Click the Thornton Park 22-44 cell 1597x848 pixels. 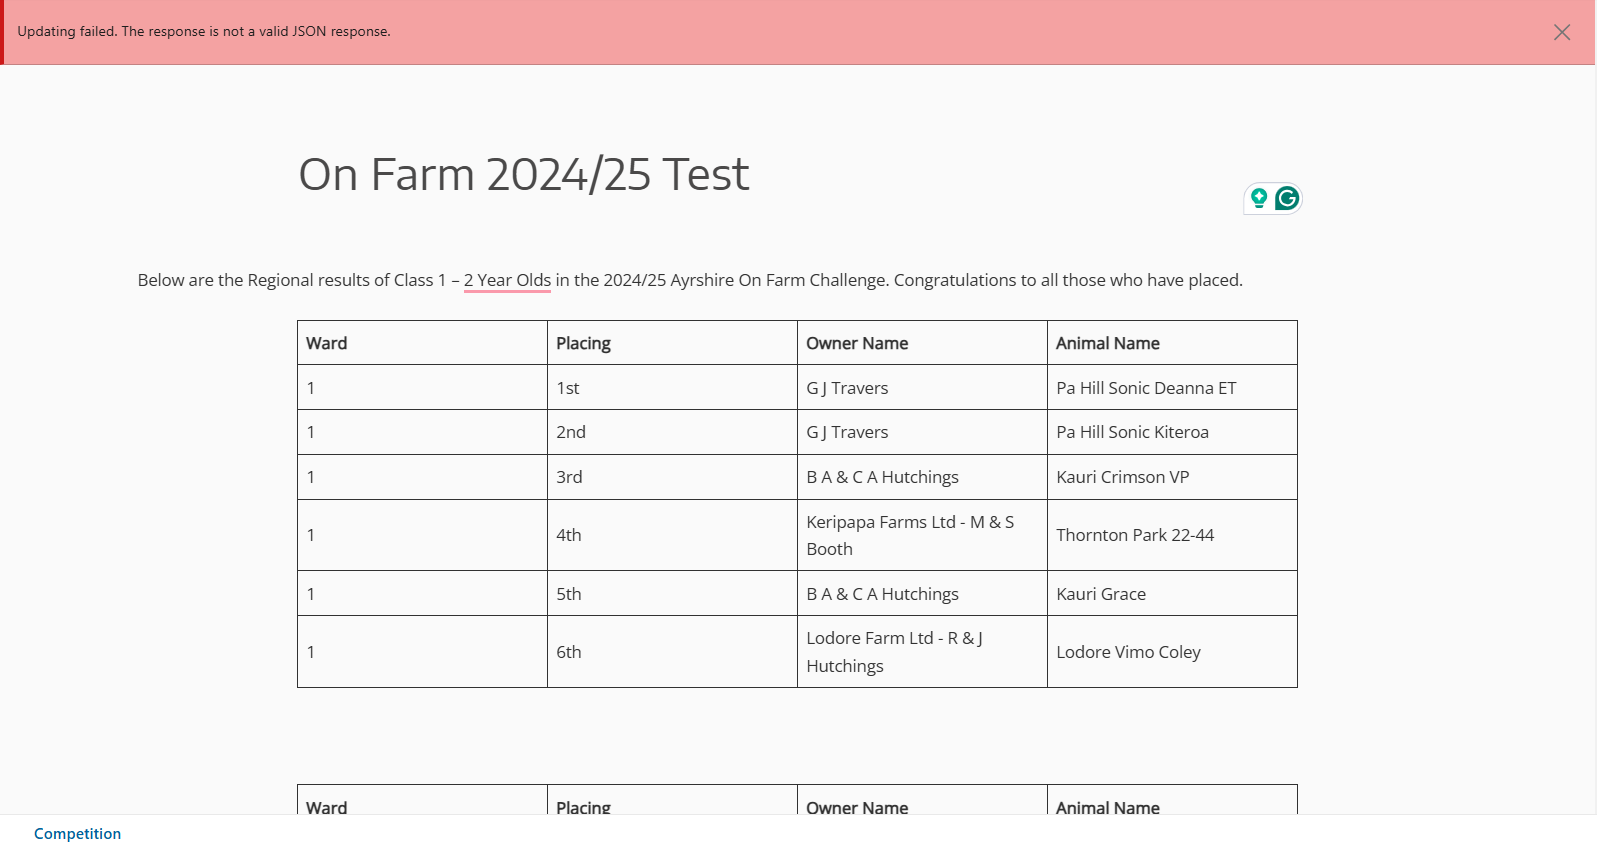coord(1172,535)
